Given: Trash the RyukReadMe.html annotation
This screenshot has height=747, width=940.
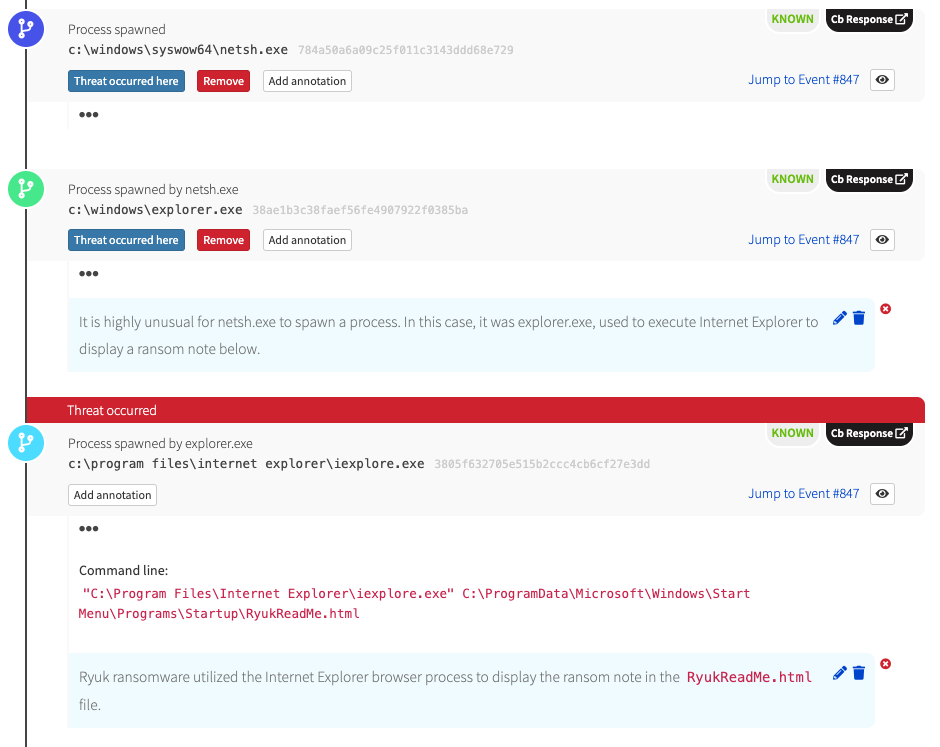Looking at the screenshot, I should pyautogui.click(x=858, y=673).
